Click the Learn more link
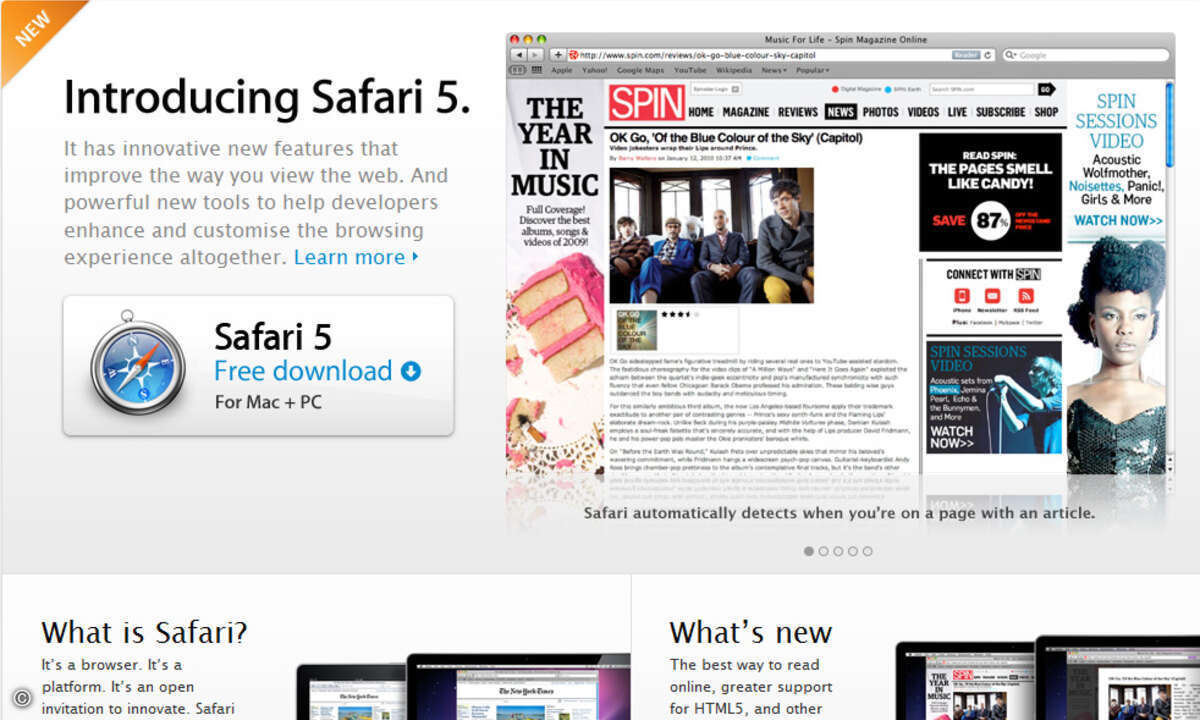 [356, 257]
